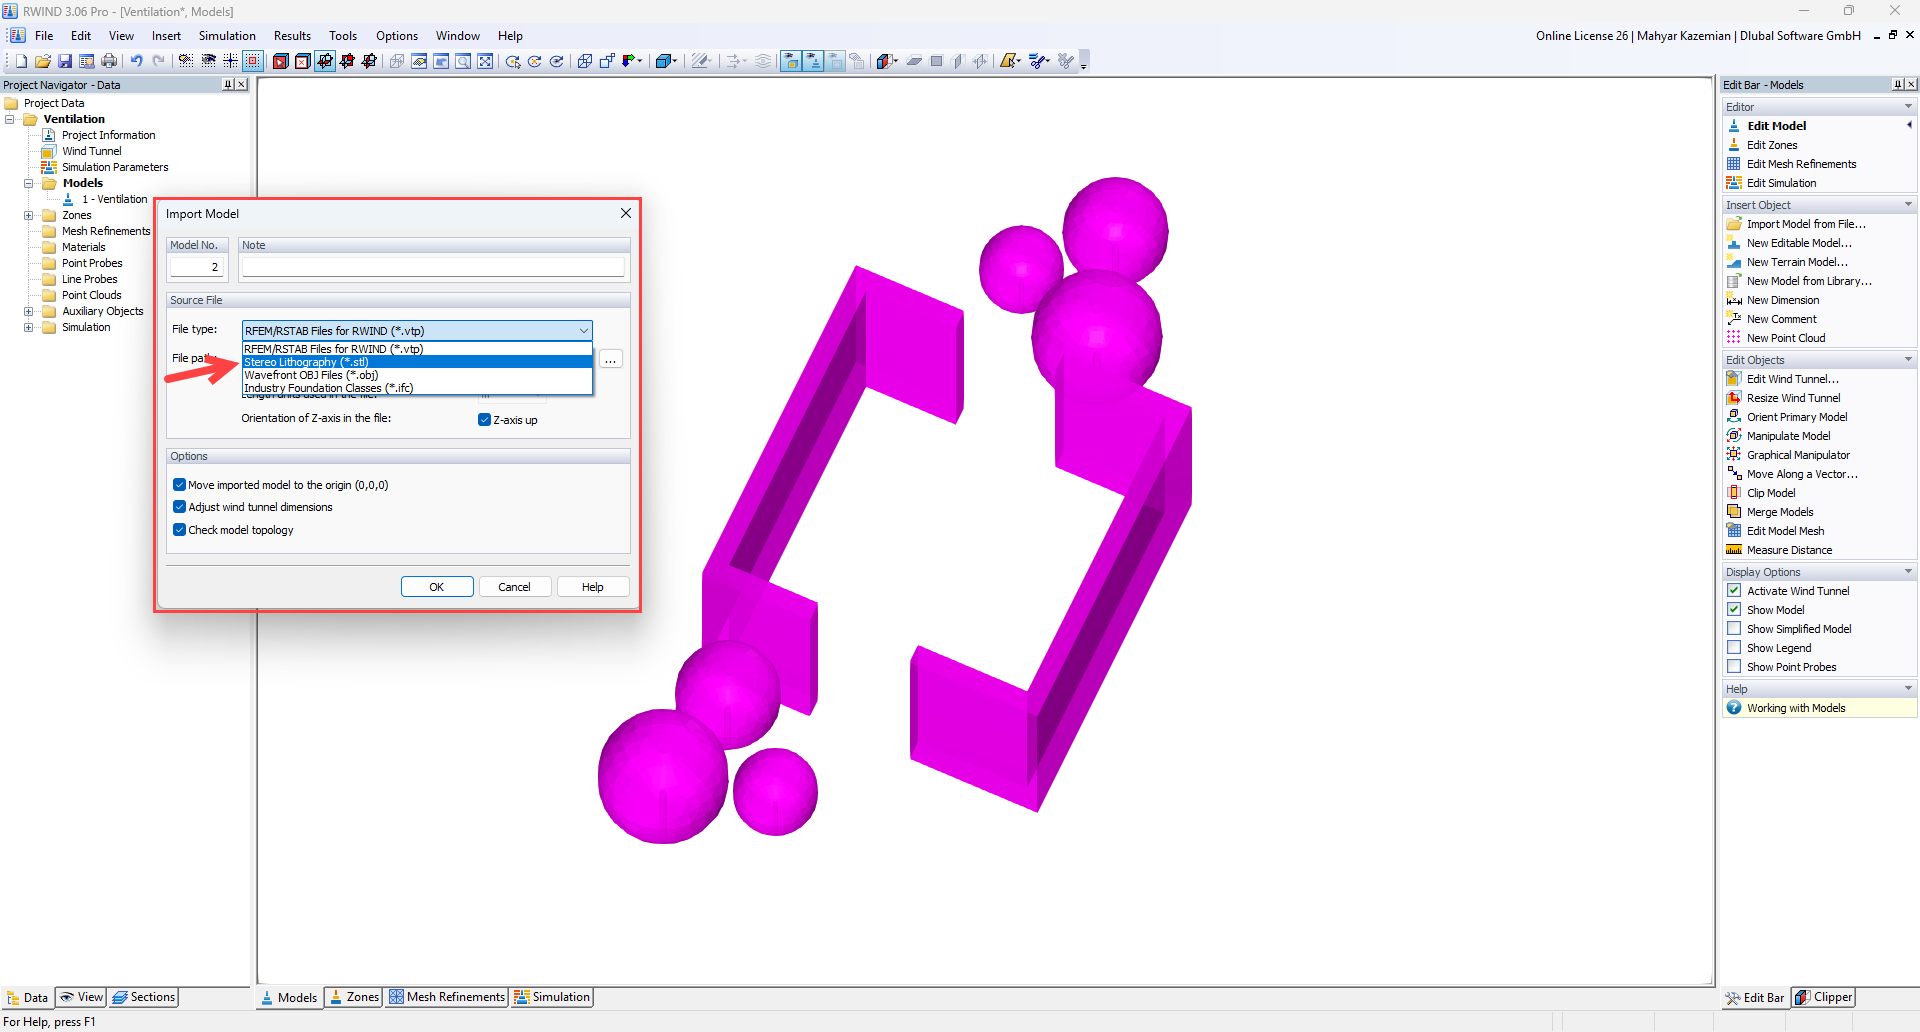Select Stereo Lithography from file type dropdown
Screen dimensions: 1920x1032
(306, 361)
